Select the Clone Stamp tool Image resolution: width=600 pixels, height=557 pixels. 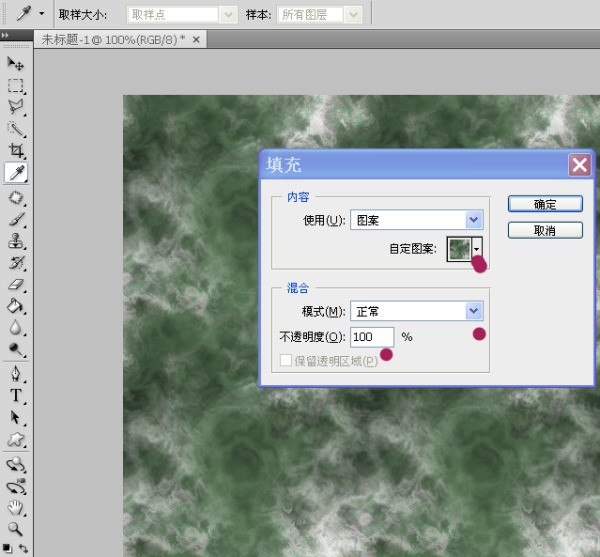pyautogui.click(x=16, y=241)
